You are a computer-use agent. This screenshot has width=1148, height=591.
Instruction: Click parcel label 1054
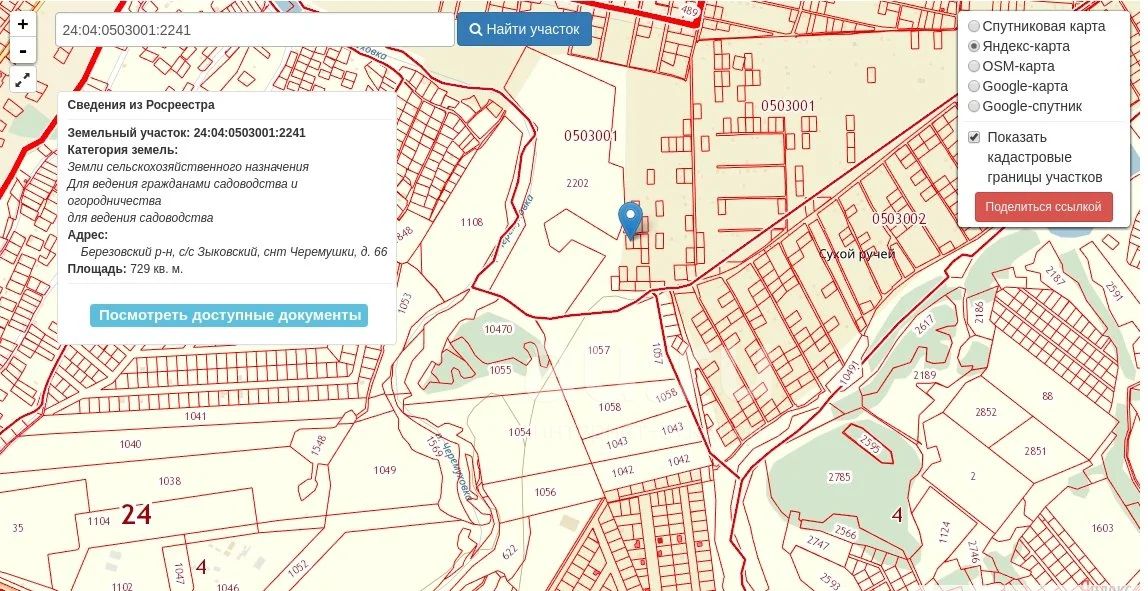tap(519, 432)
